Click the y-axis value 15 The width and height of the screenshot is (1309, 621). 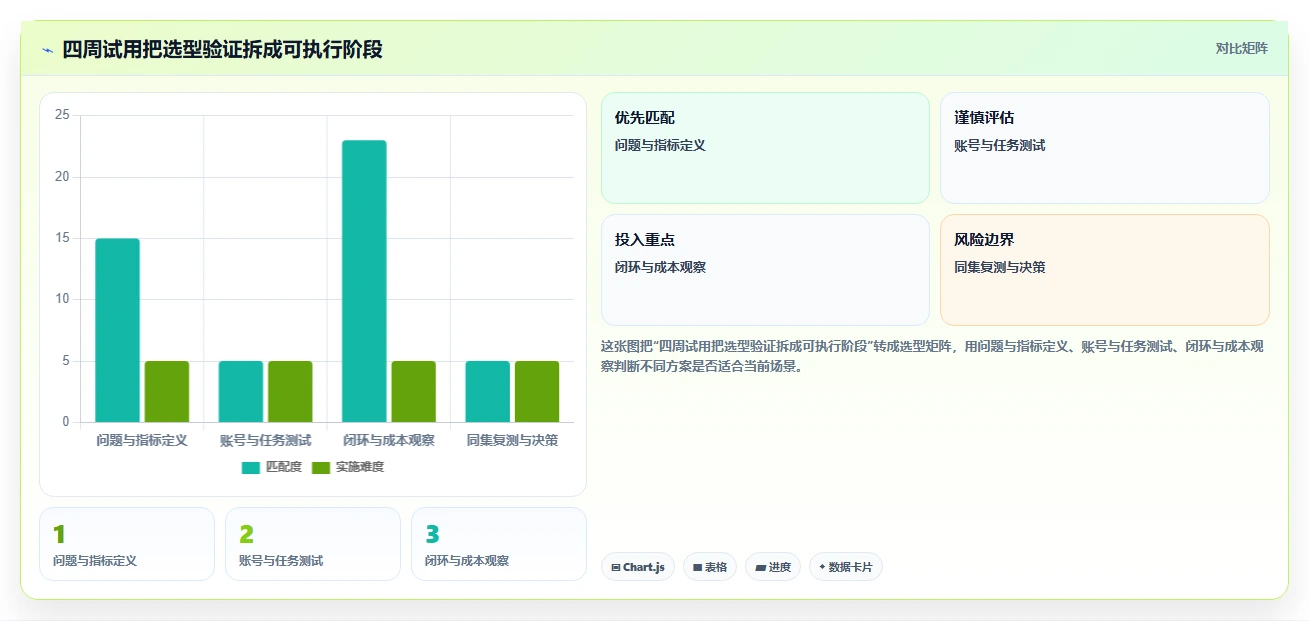coord(62,238)
